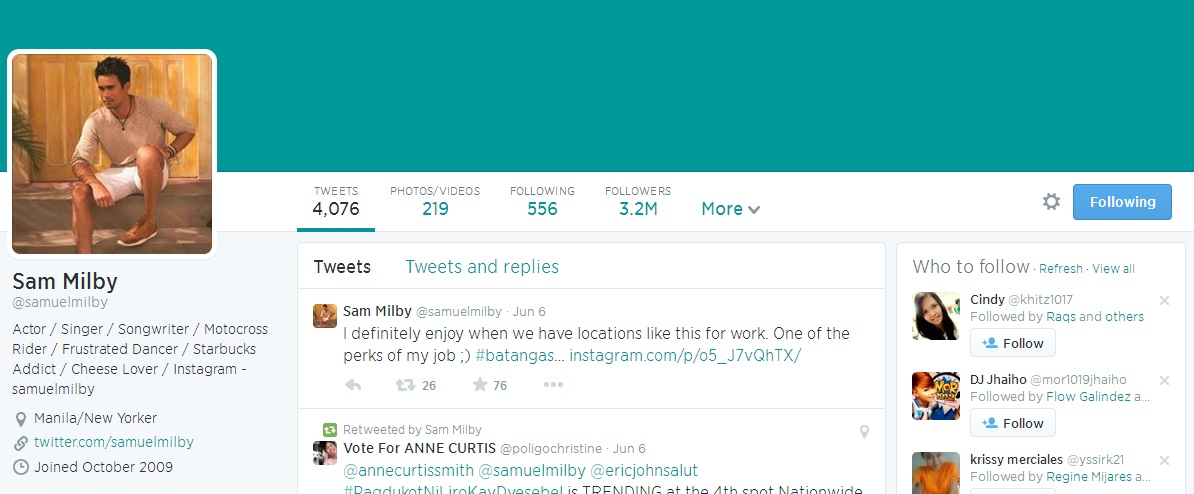Dismiss Cindy suggestion with X
Image resolution: width=1194 pixels, height=494 pixels.
(x=1164, y=301)
